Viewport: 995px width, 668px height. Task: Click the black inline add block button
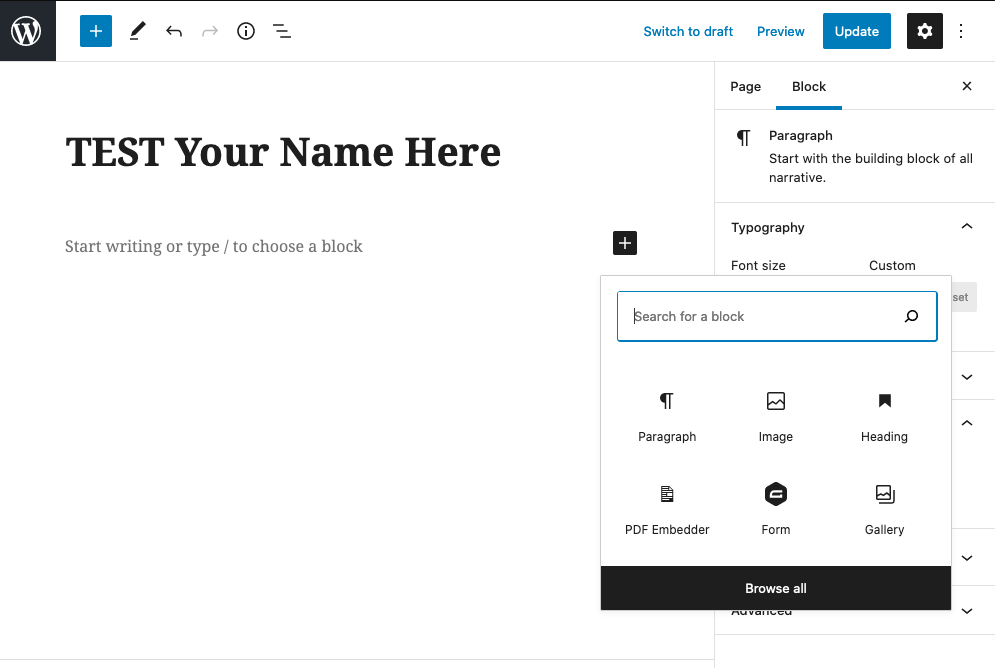625,243
